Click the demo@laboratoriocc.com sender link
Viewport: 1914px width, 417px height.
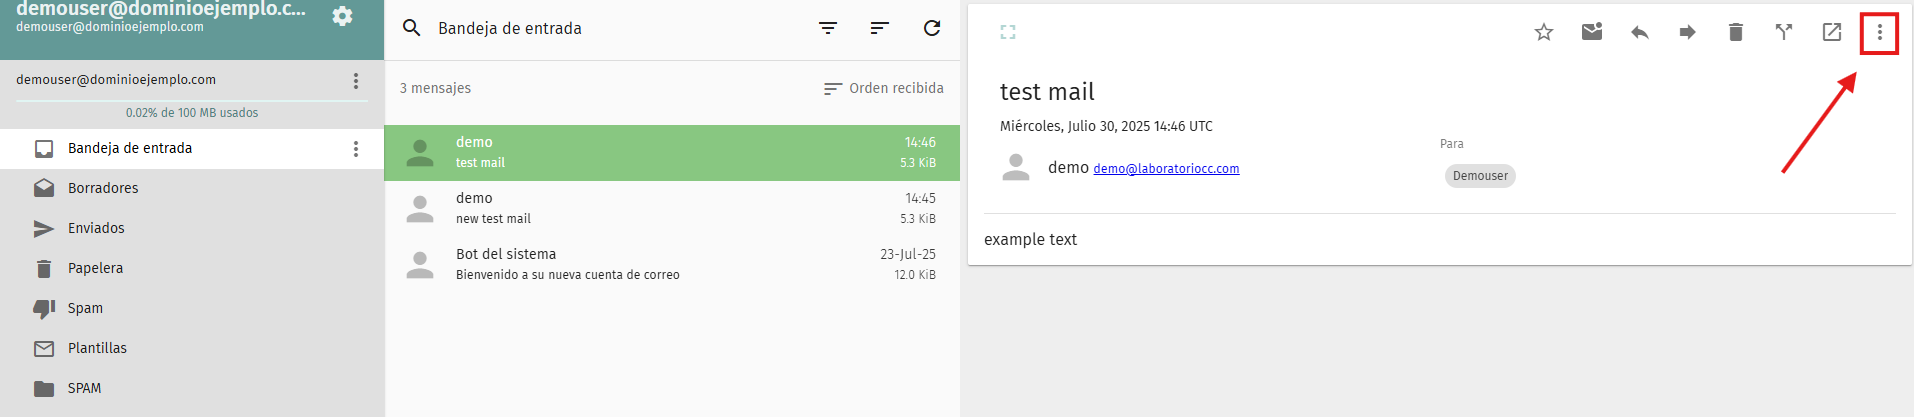tap(1166, 169)
